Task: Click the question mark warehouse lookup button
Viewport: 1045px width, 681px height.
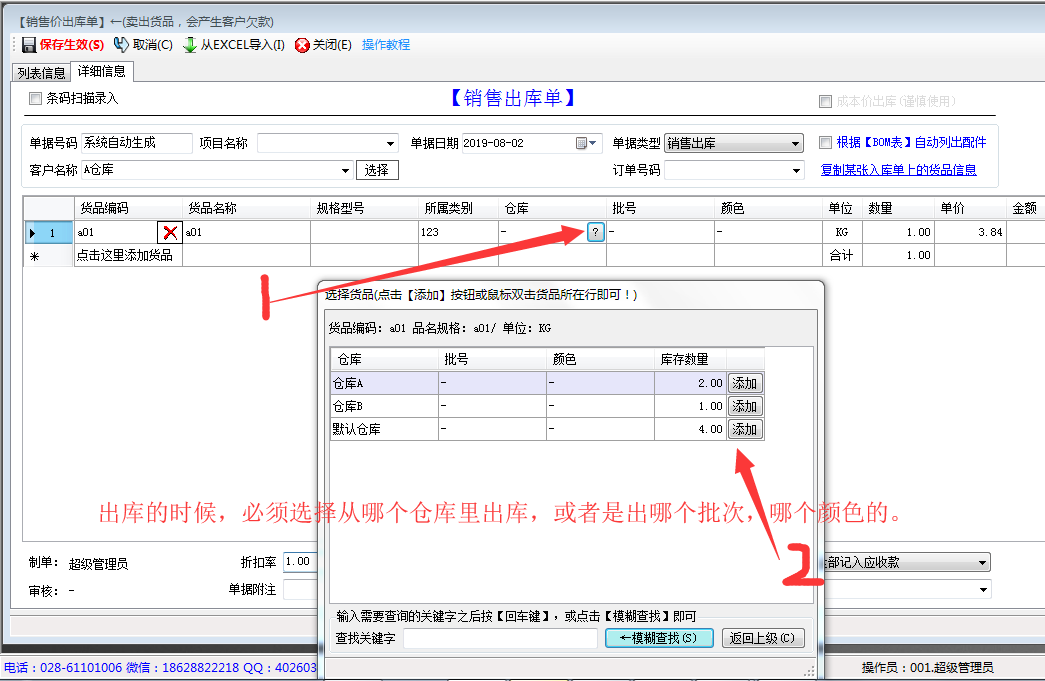Action: pos(595,232)
